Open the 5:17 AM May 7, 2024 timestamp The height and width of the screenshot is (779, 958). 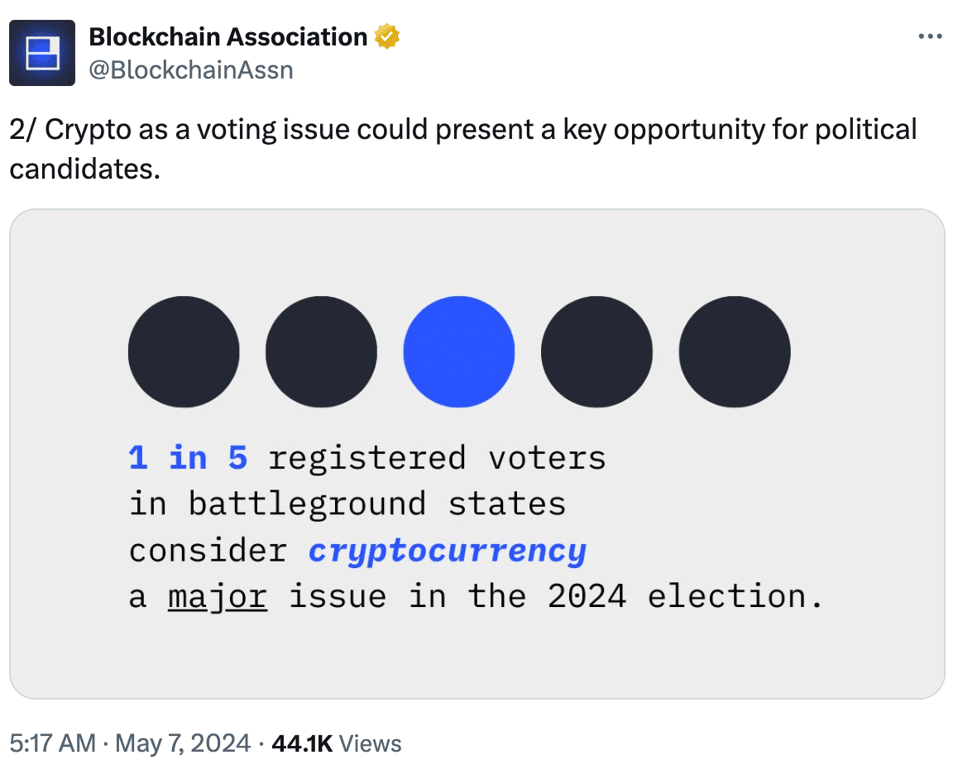(128, 744)
